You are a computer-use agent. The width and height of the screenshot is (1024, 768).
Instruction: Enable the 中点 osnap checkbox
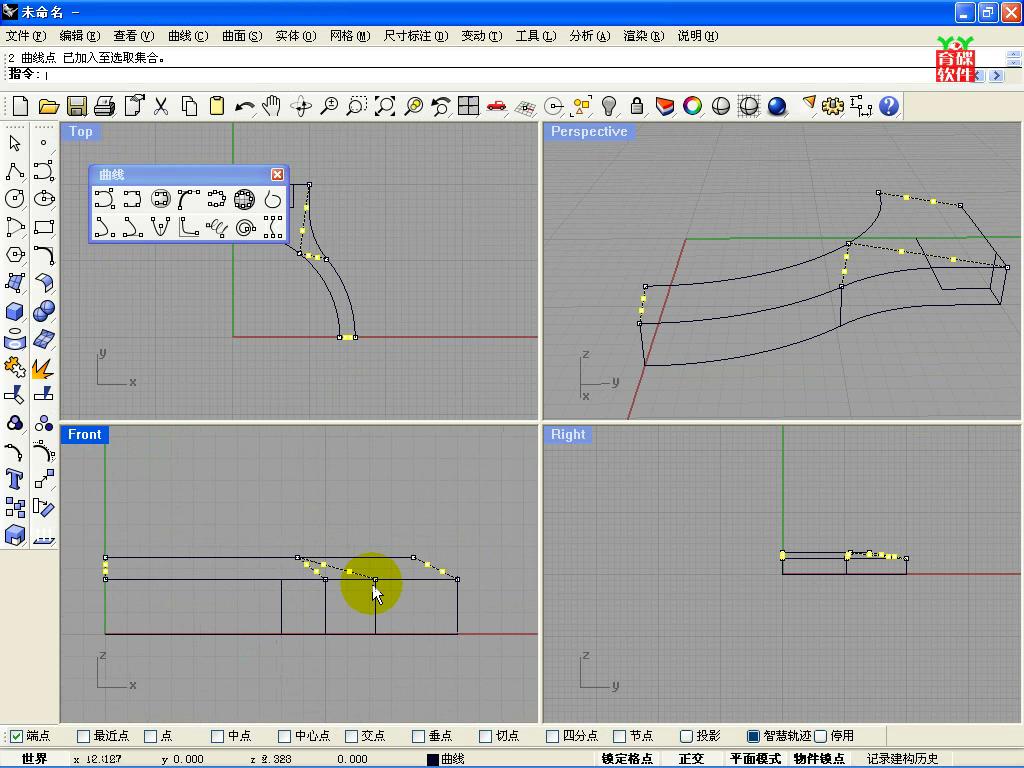point(217,736)
